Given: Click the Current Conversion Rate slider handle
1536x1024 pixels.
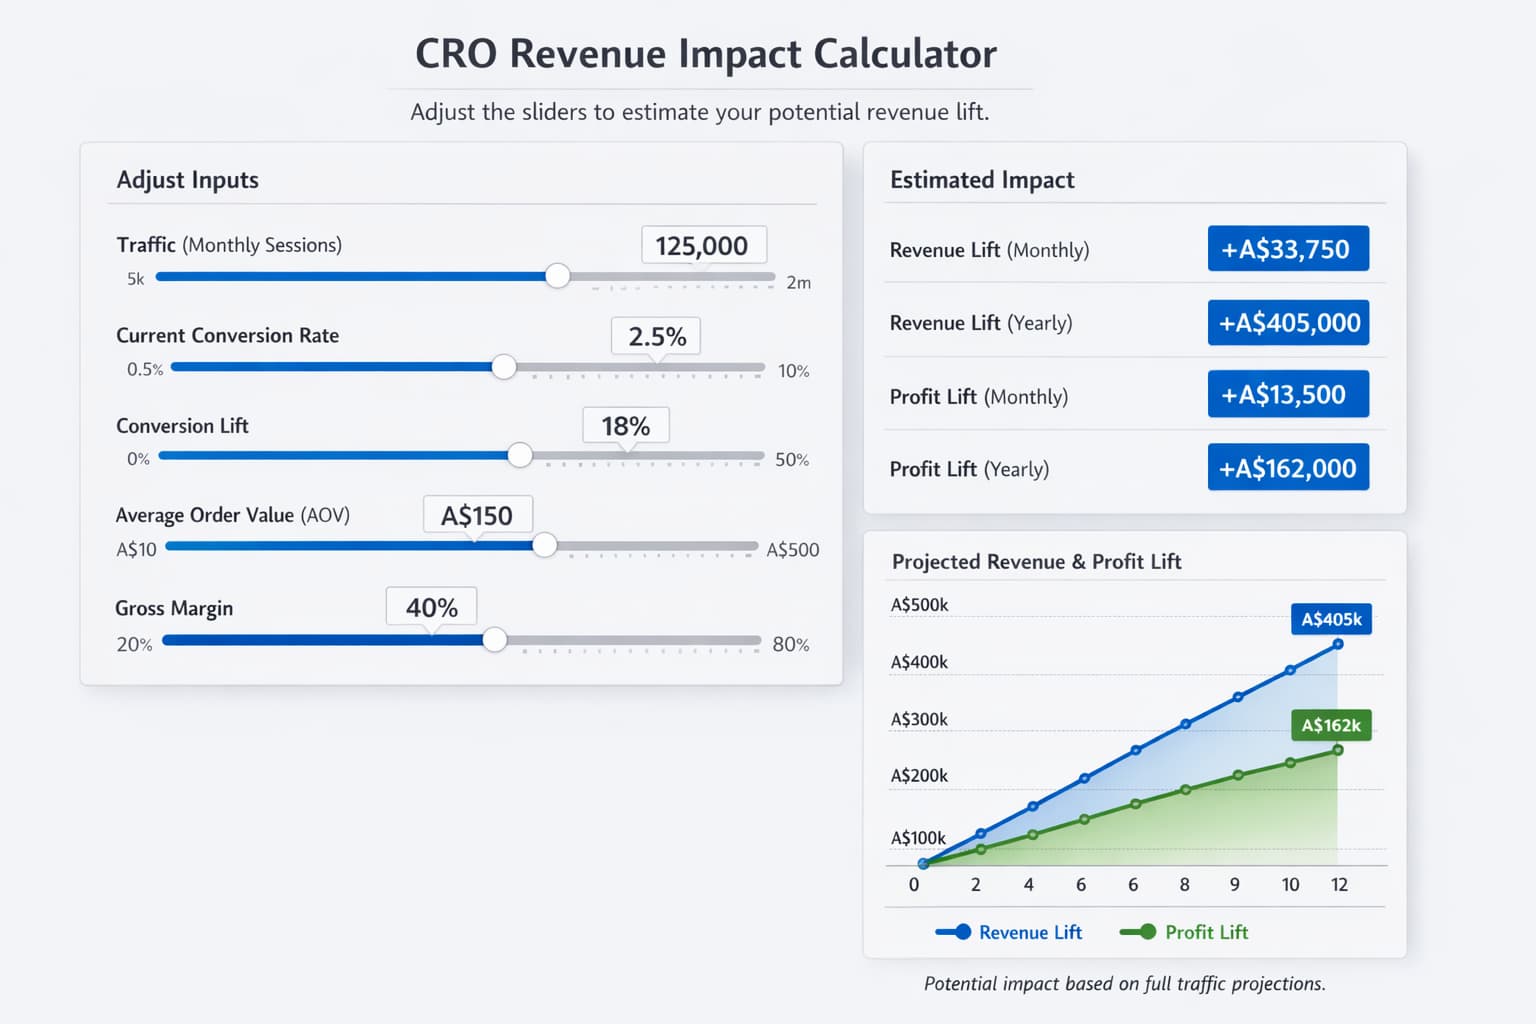Looking at the screenshot, I should coord(504,367).
